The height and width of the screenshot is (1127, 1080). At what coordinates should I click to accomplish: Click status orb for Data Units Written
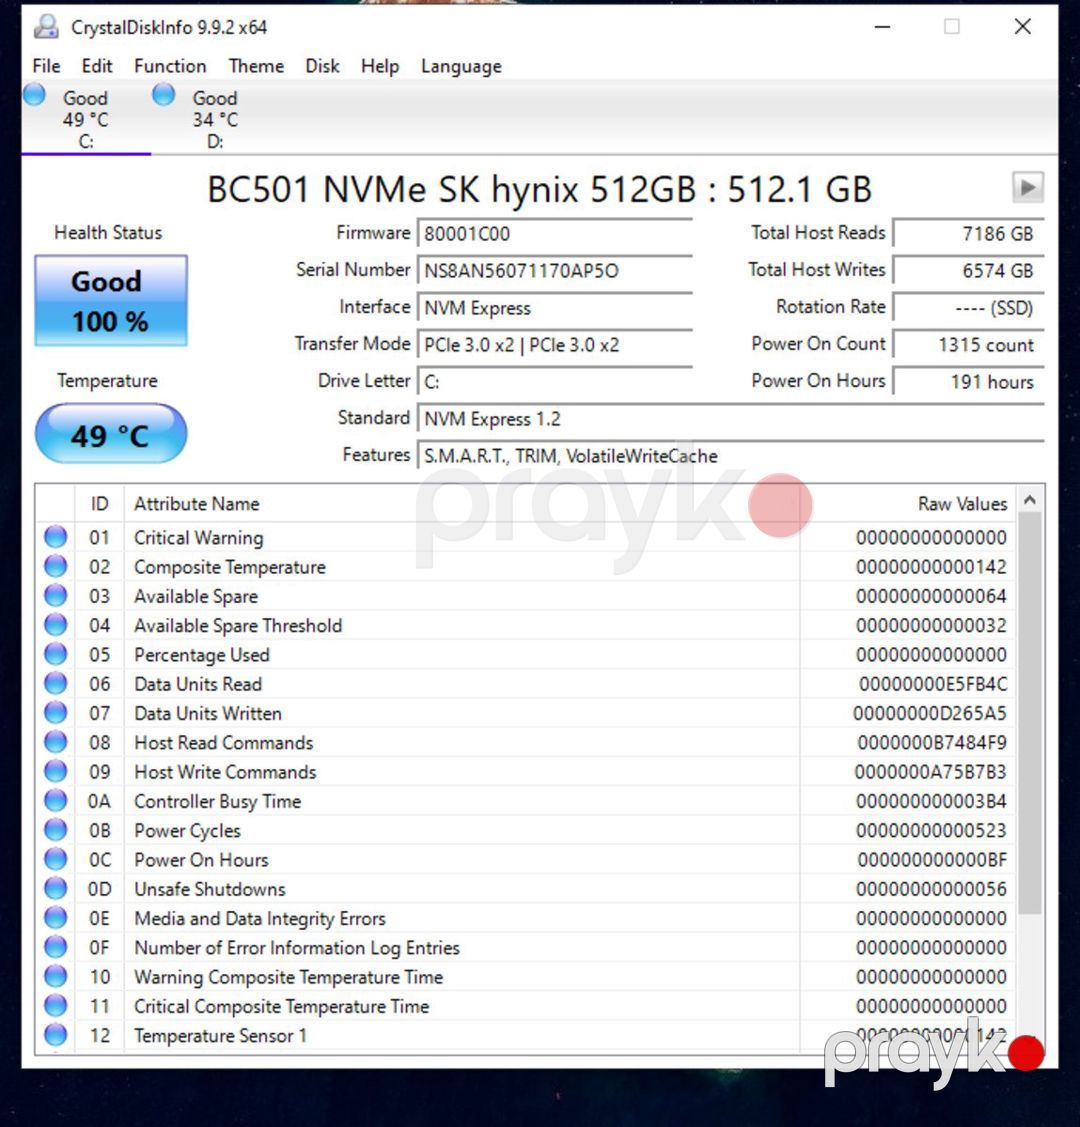[x=55, y=713]
